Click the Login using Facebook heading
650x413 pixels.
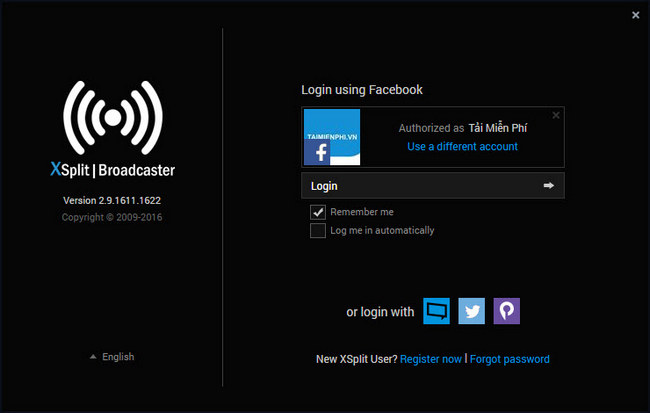[362, 90]
